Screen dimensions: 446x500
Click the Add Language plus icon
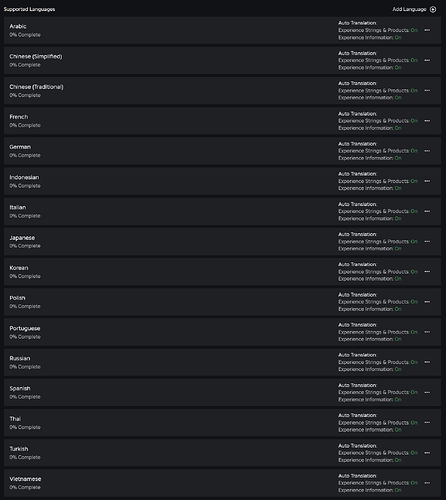pos(433,9)
